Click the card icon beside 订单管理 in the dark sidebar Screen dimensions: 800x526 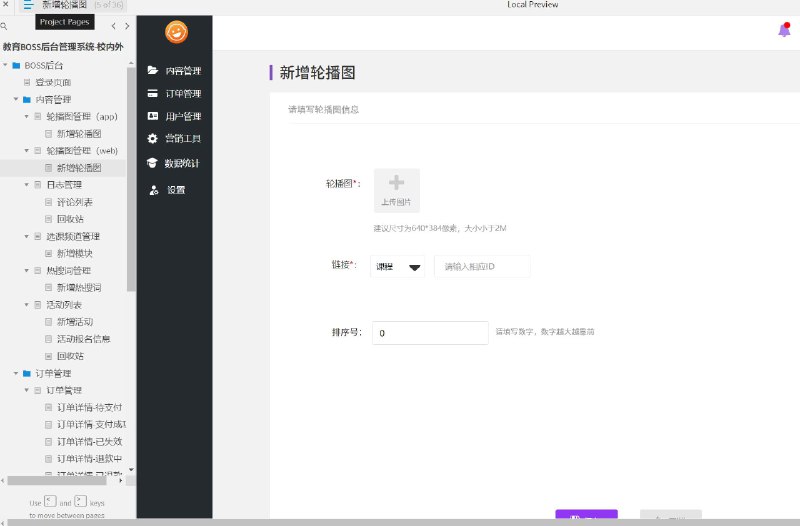[153, 93]
